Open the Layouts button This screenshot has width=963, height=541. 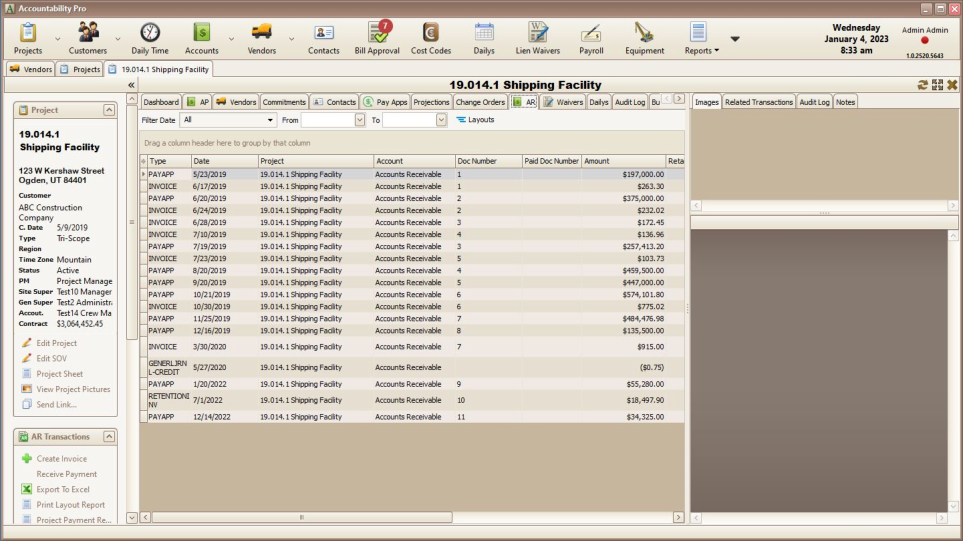(475, 120)
